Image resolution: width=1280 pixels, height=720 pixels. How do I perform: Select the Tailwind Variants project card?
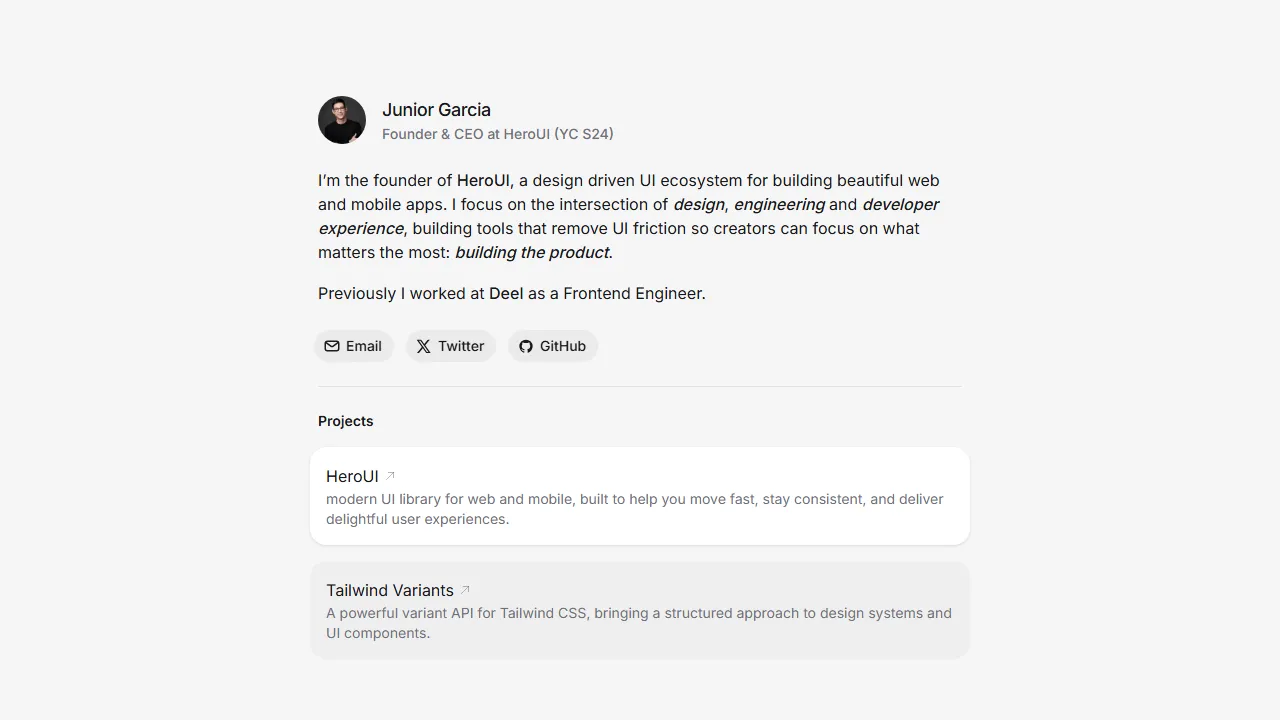coord(640,610)
